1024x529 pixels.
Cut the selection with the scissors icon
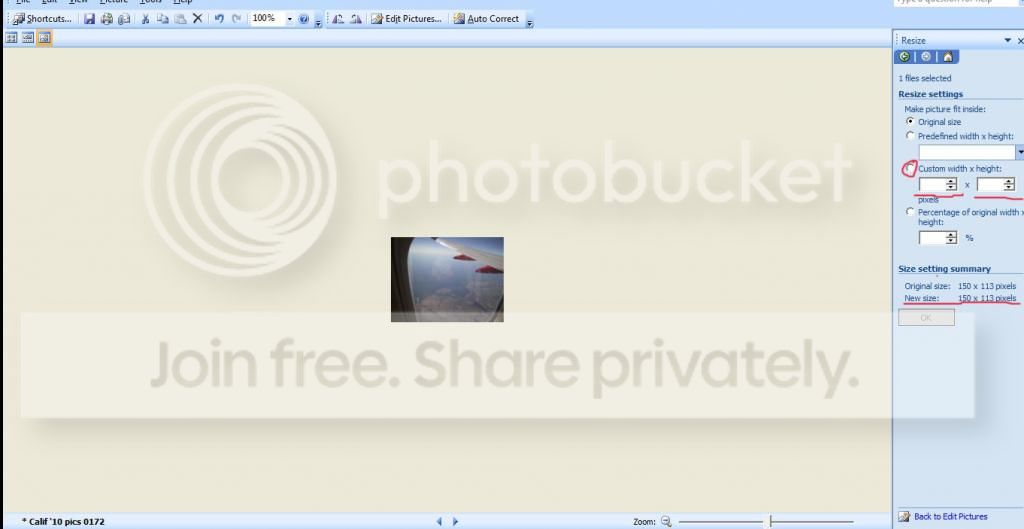point(145,19)
